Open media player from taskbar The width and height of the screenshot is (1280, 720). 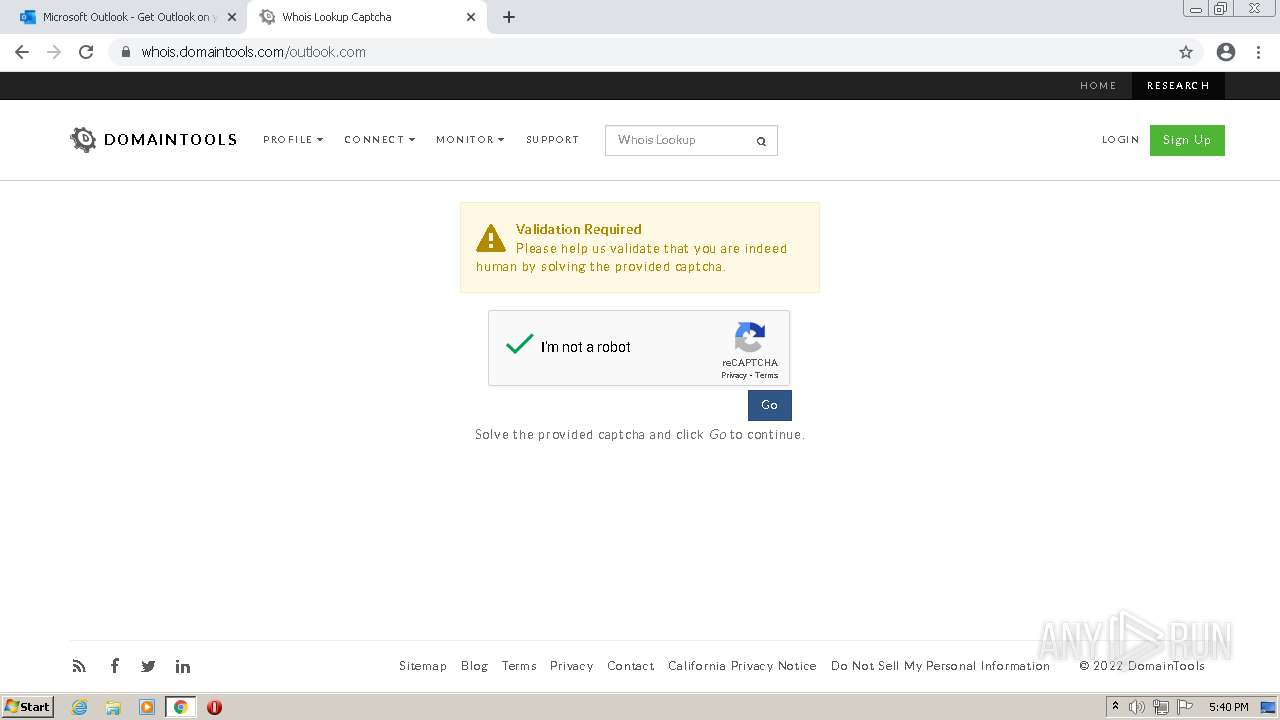(147, 707)
